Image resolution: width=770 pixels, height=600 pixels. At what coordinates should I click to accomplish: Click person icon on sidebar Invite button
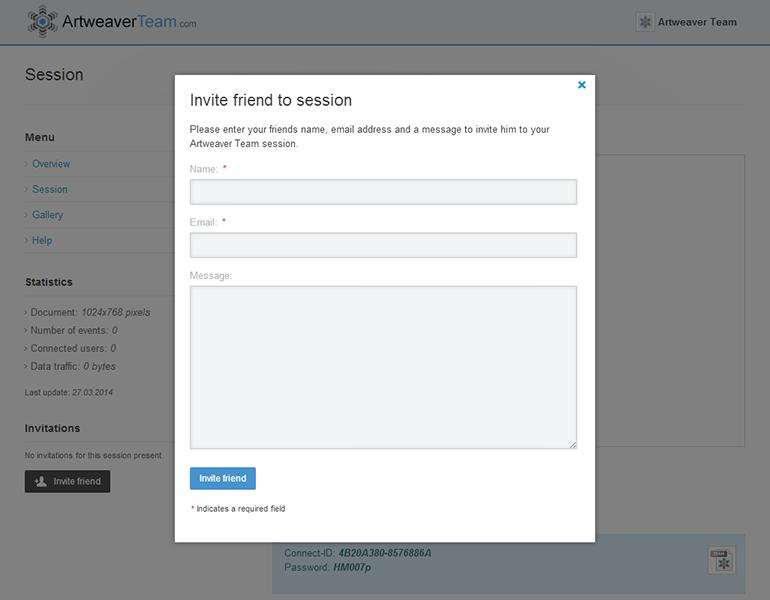[40, 481]
